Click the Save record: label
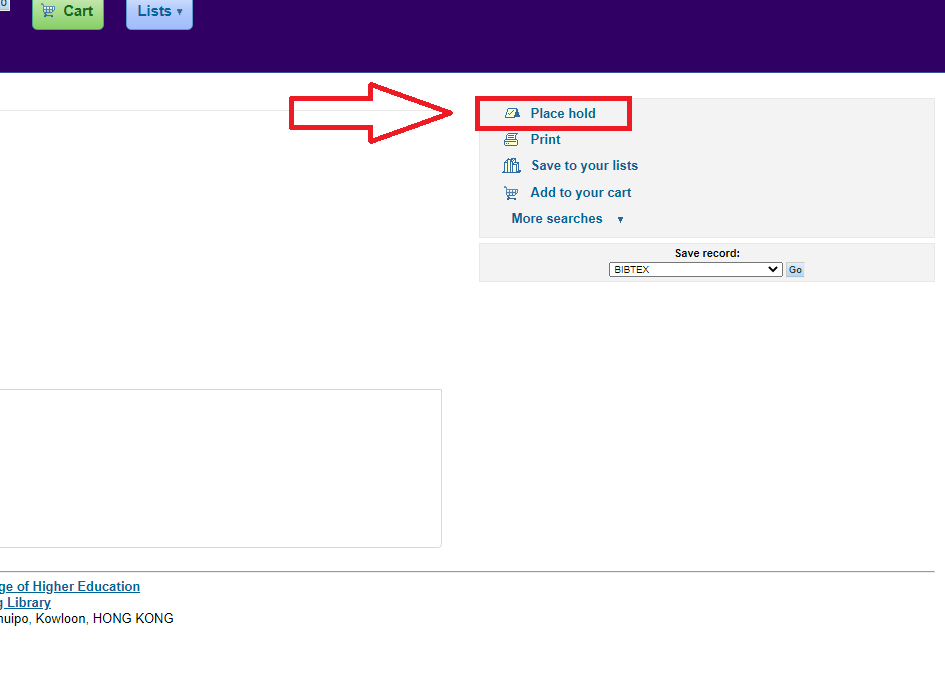 [x=707, y=253]
